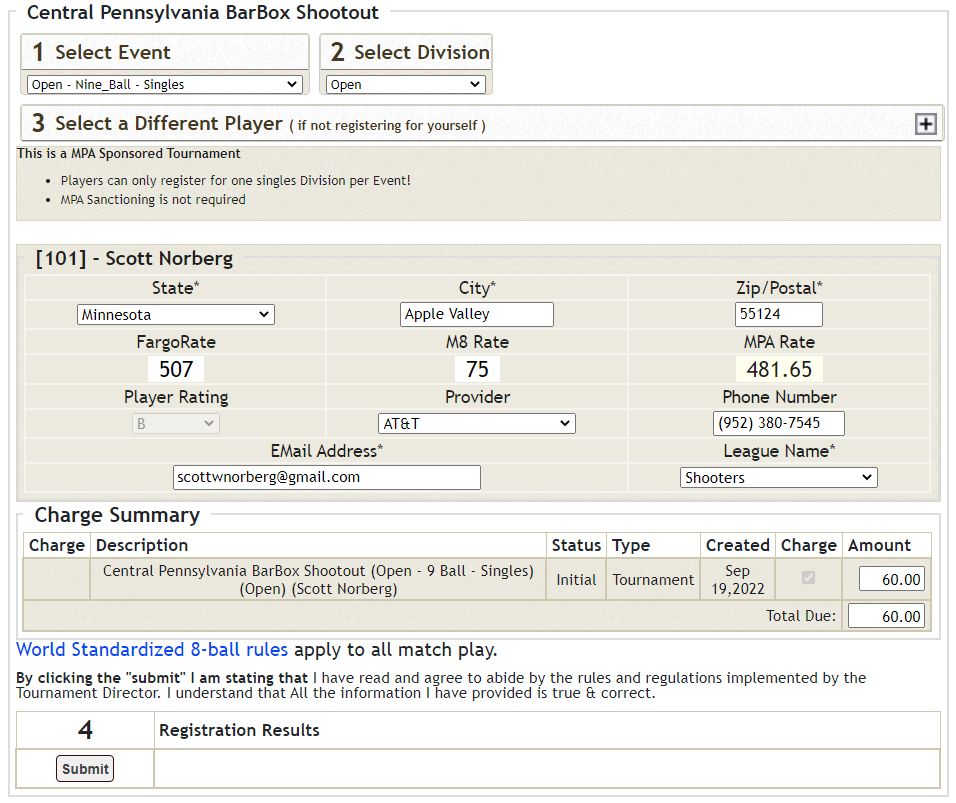This screenshot has height=803, width=956.
Task: Open the Select Event dropdown
Action: pos(165,85)
